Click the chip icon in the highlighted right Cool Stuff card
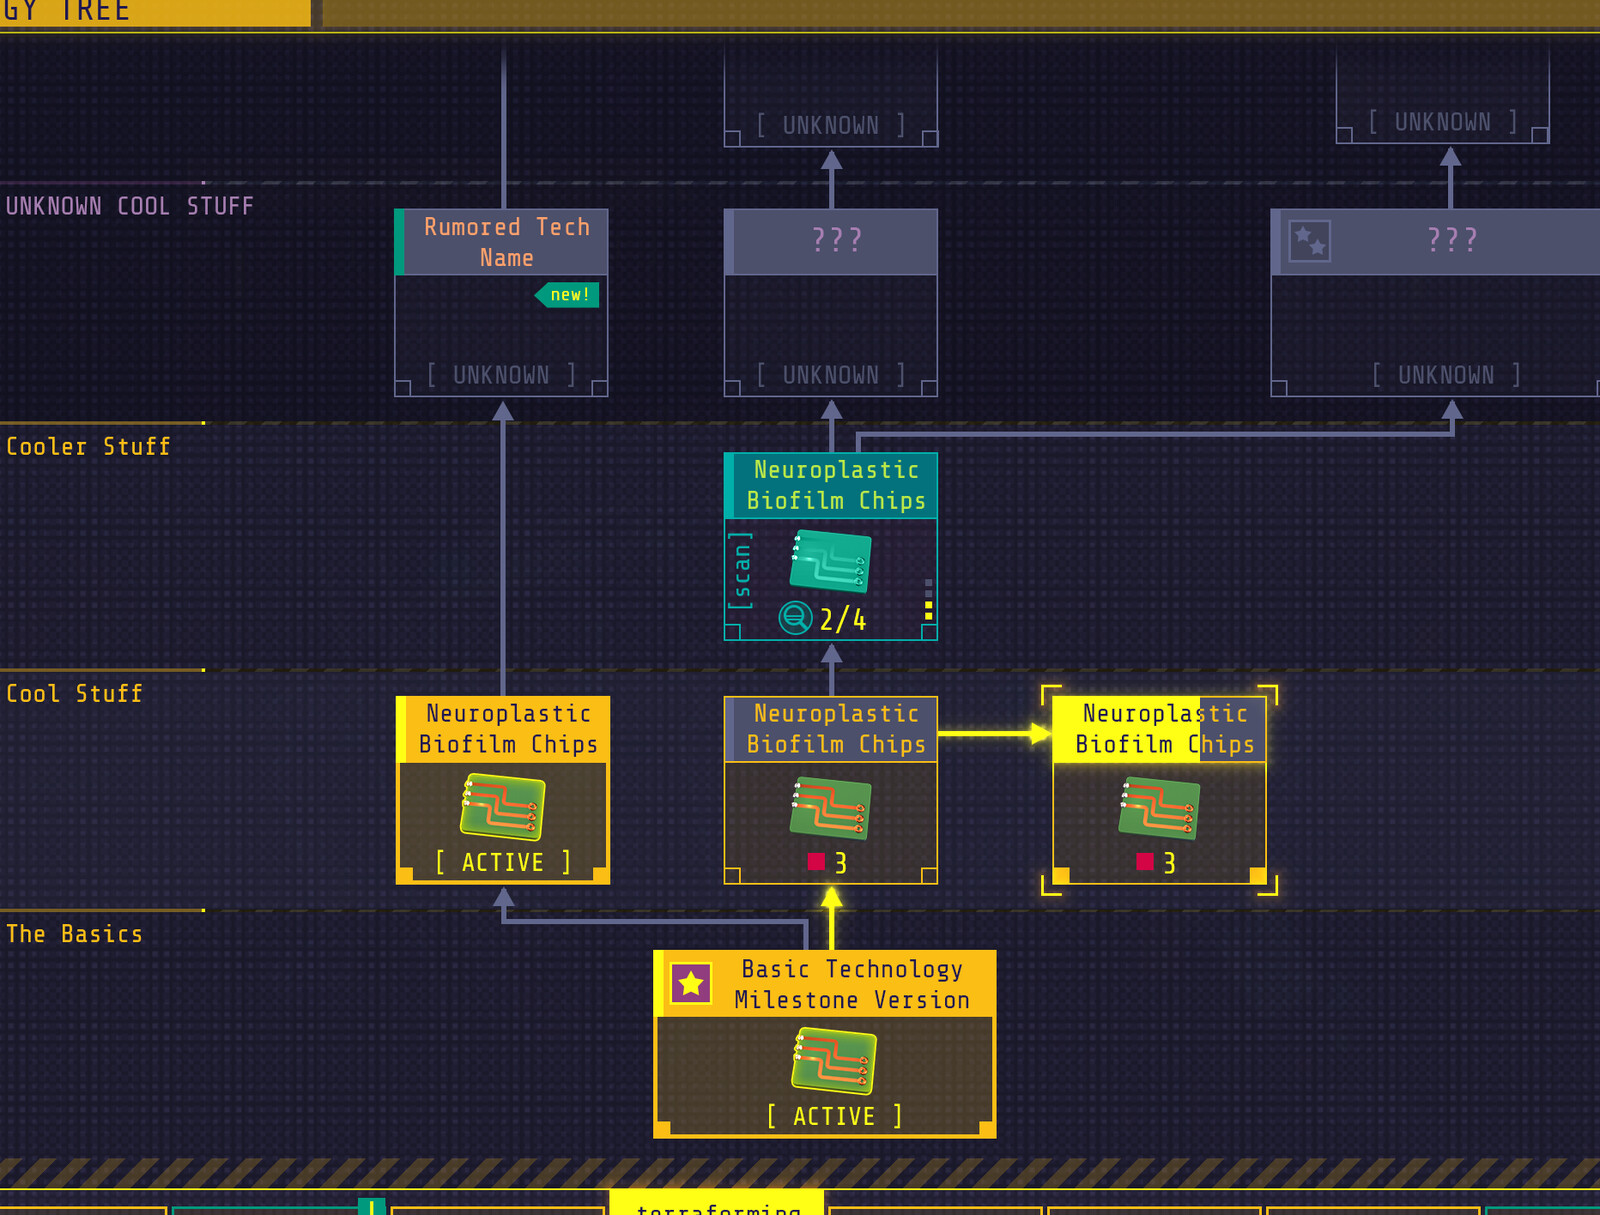This screenshot has height=1215, width=1600. pos(1159,808)
